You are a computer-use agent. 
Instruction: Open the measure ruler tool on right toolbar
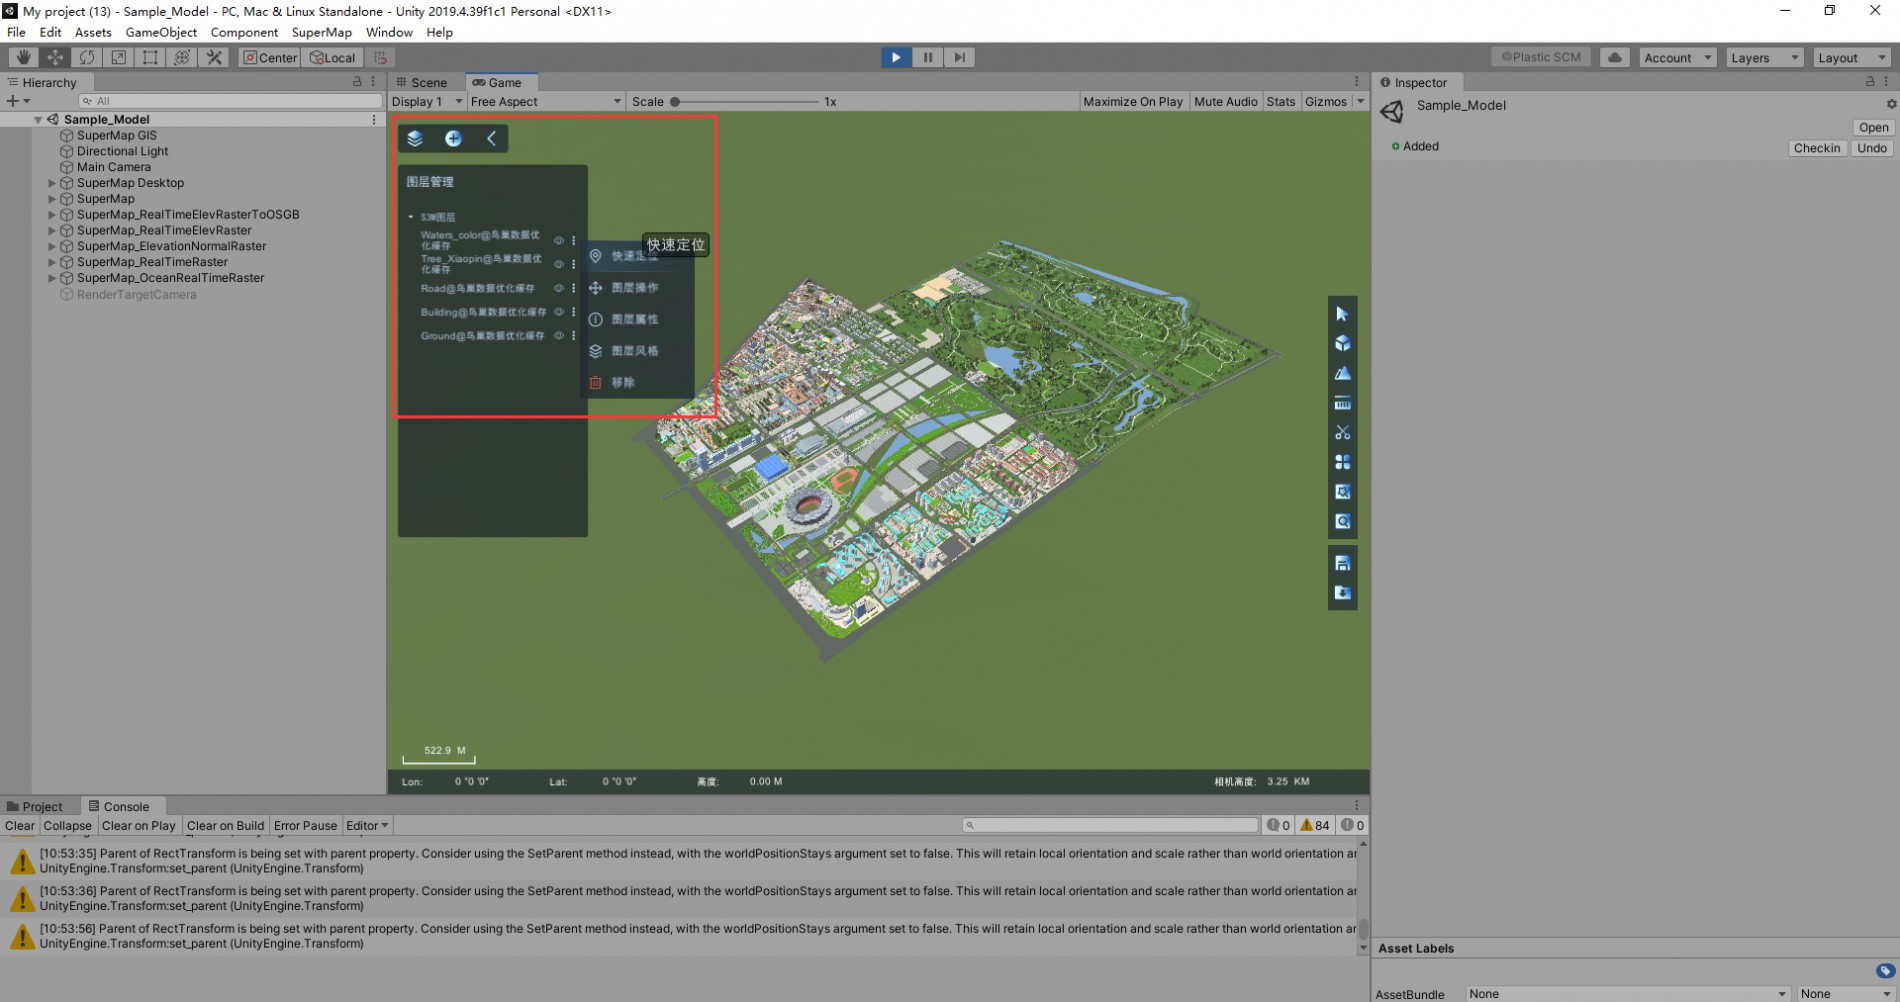click(1342, 403)
